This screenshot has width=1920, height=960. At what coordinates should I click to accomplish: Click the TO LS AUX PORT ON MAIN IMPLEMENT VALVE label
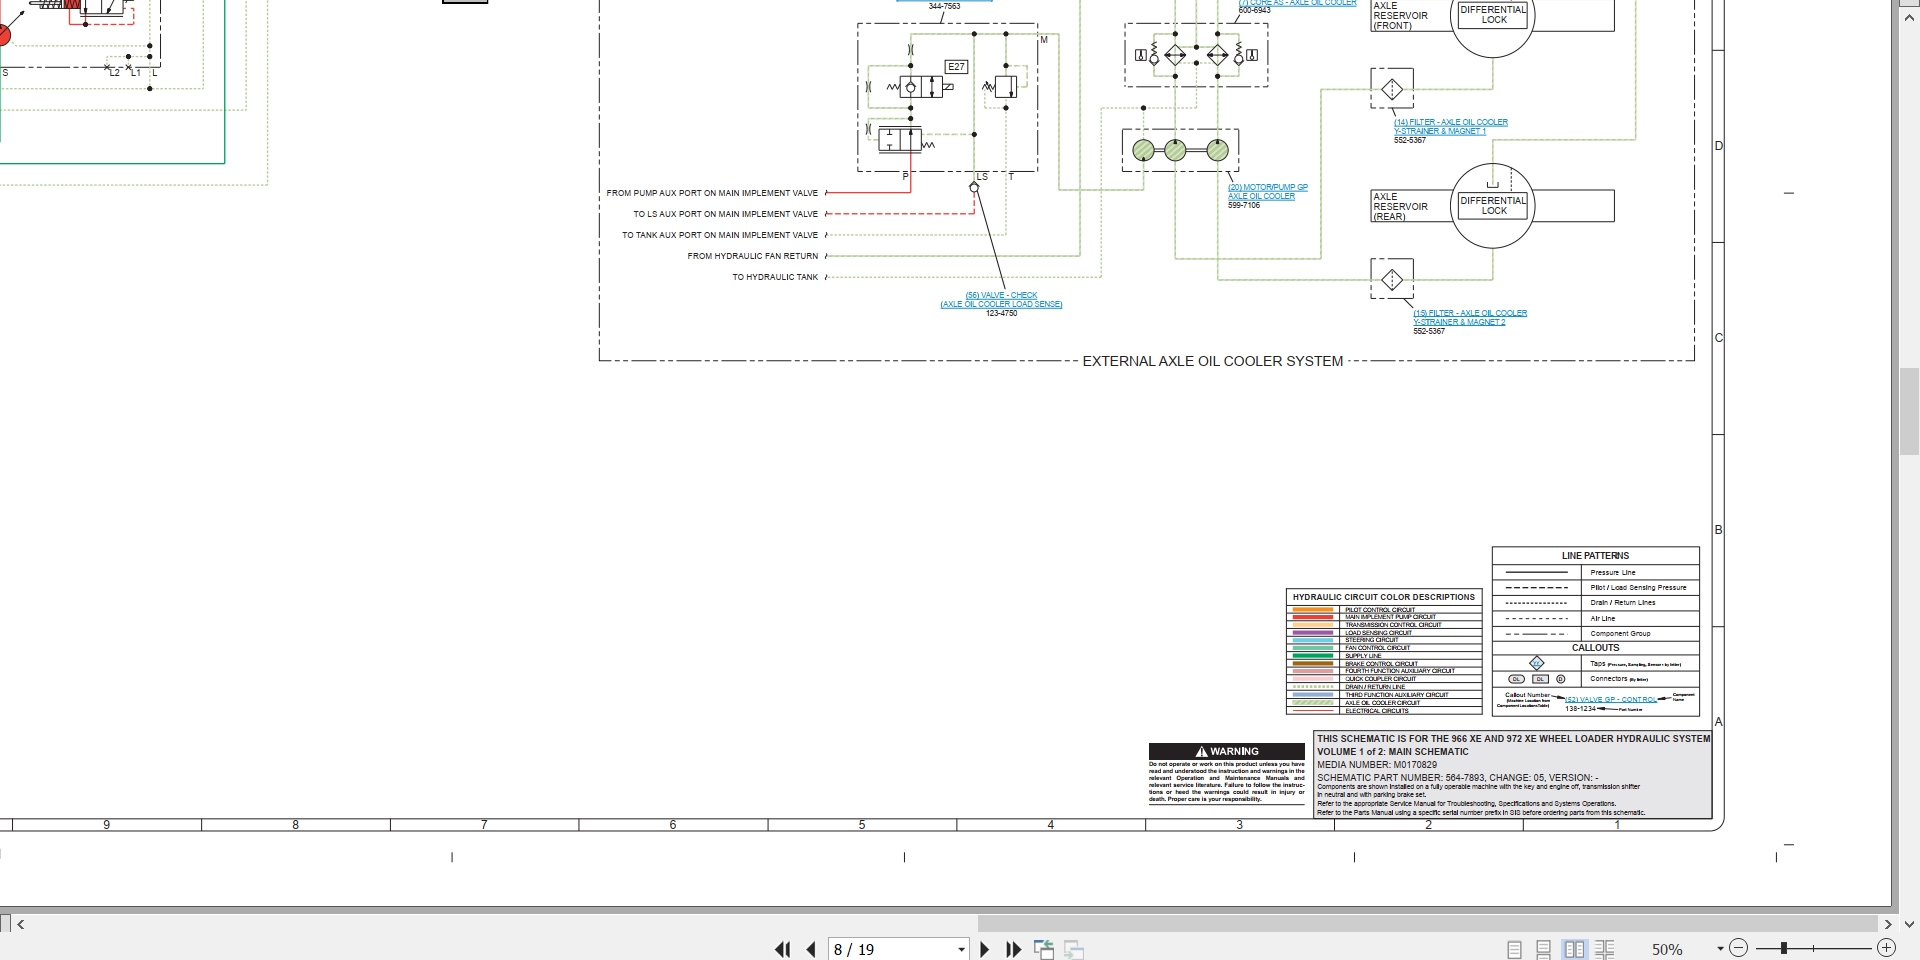725,214
